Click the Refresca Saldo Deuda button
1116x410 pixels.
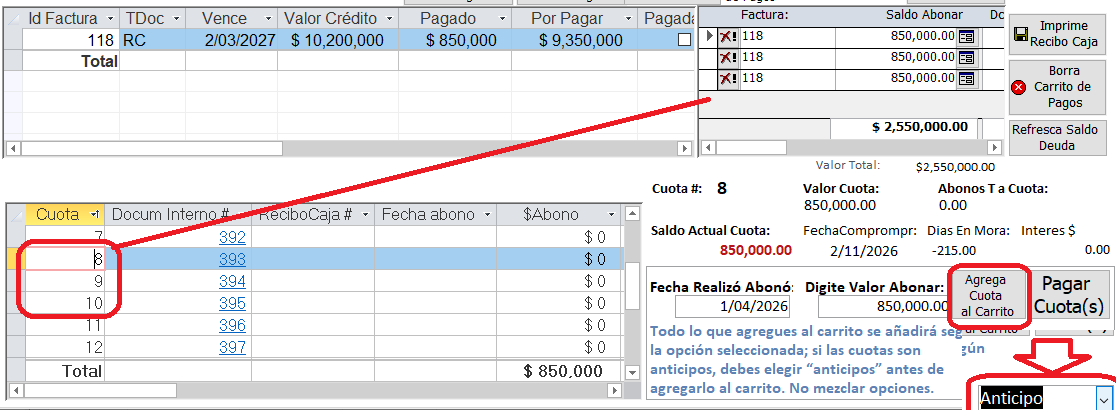click(x=1056, y=137)
